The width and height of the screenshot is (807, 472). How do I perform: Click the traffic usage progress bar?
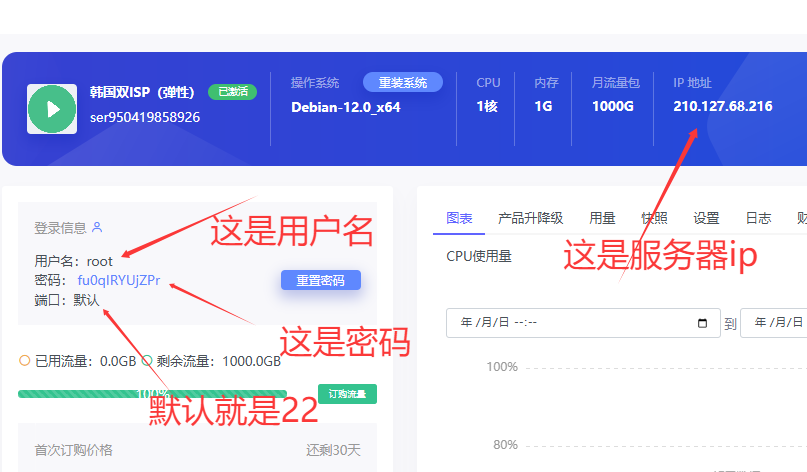(152, 394)
